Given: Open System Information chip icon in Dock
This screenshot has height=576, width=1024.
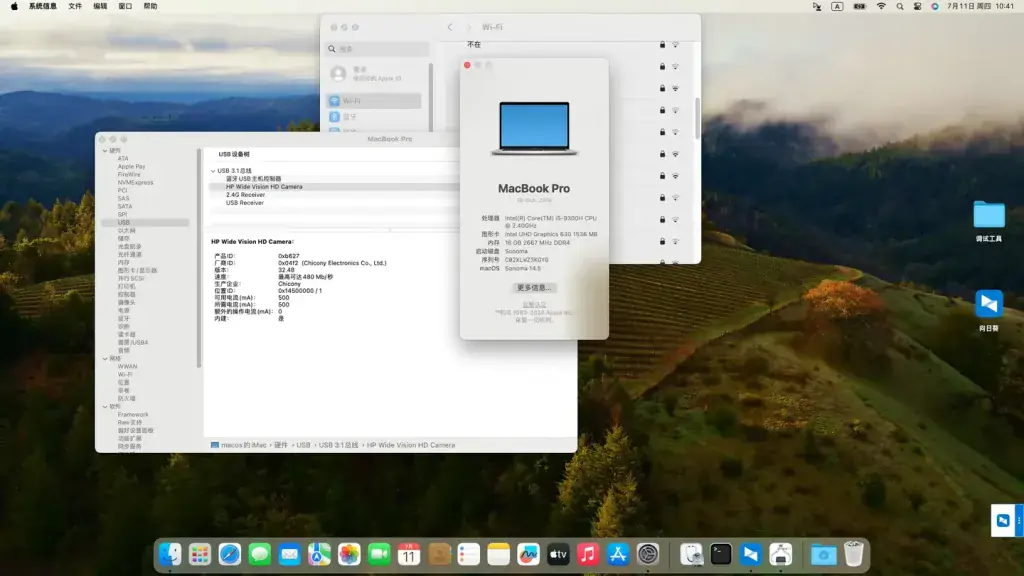Looking at the screenshot, I should tap(781, 554).
